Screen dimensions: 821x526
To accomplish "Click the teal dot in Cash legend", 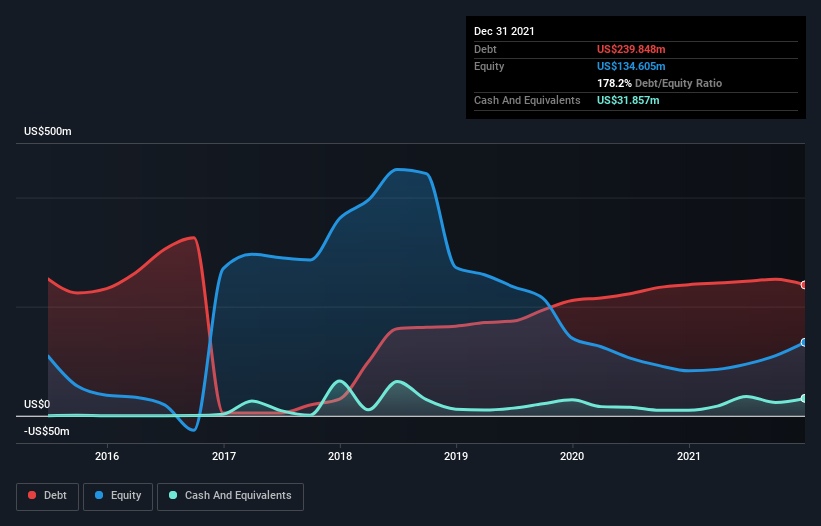I will (173, 495).
